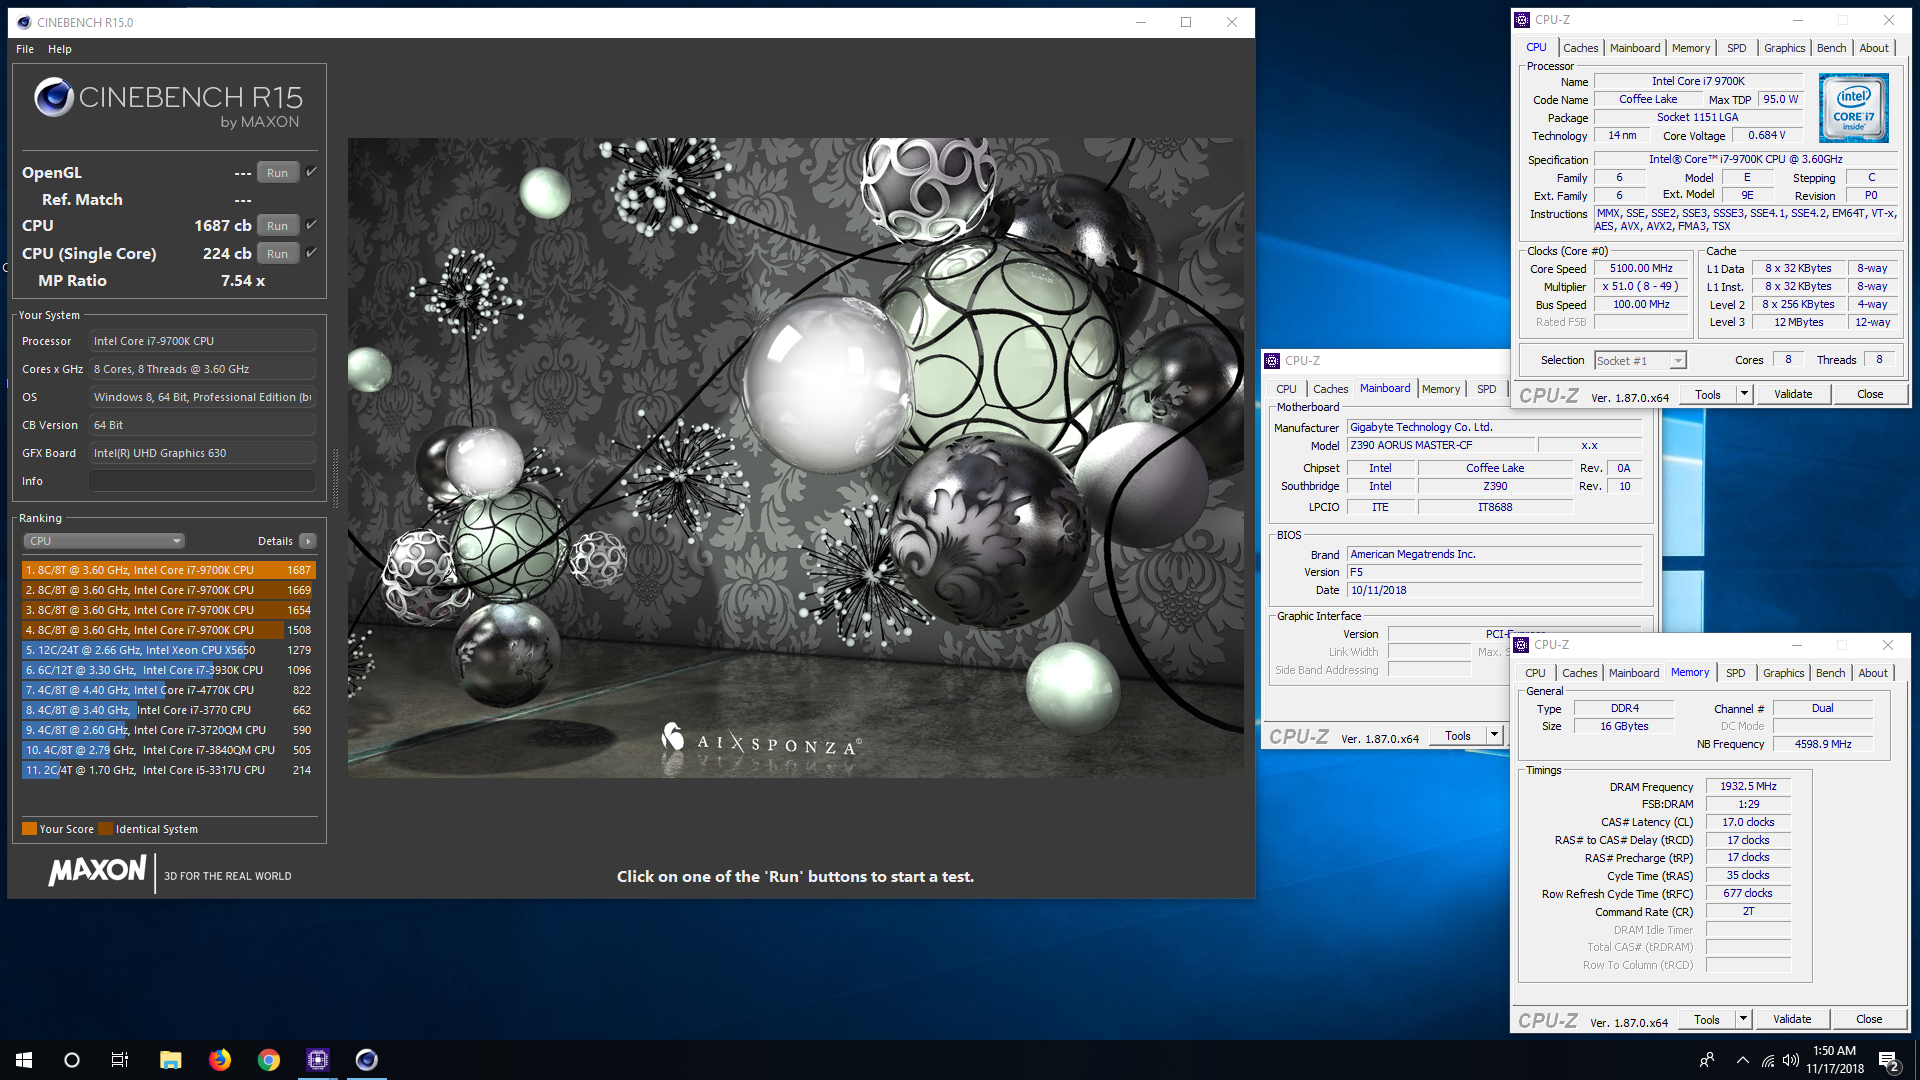Open Tools dropdown arrow in Memory CPU-Z
Image resolution: width=1920 pixels, height=1080 pixels.
(1743, 1020)
